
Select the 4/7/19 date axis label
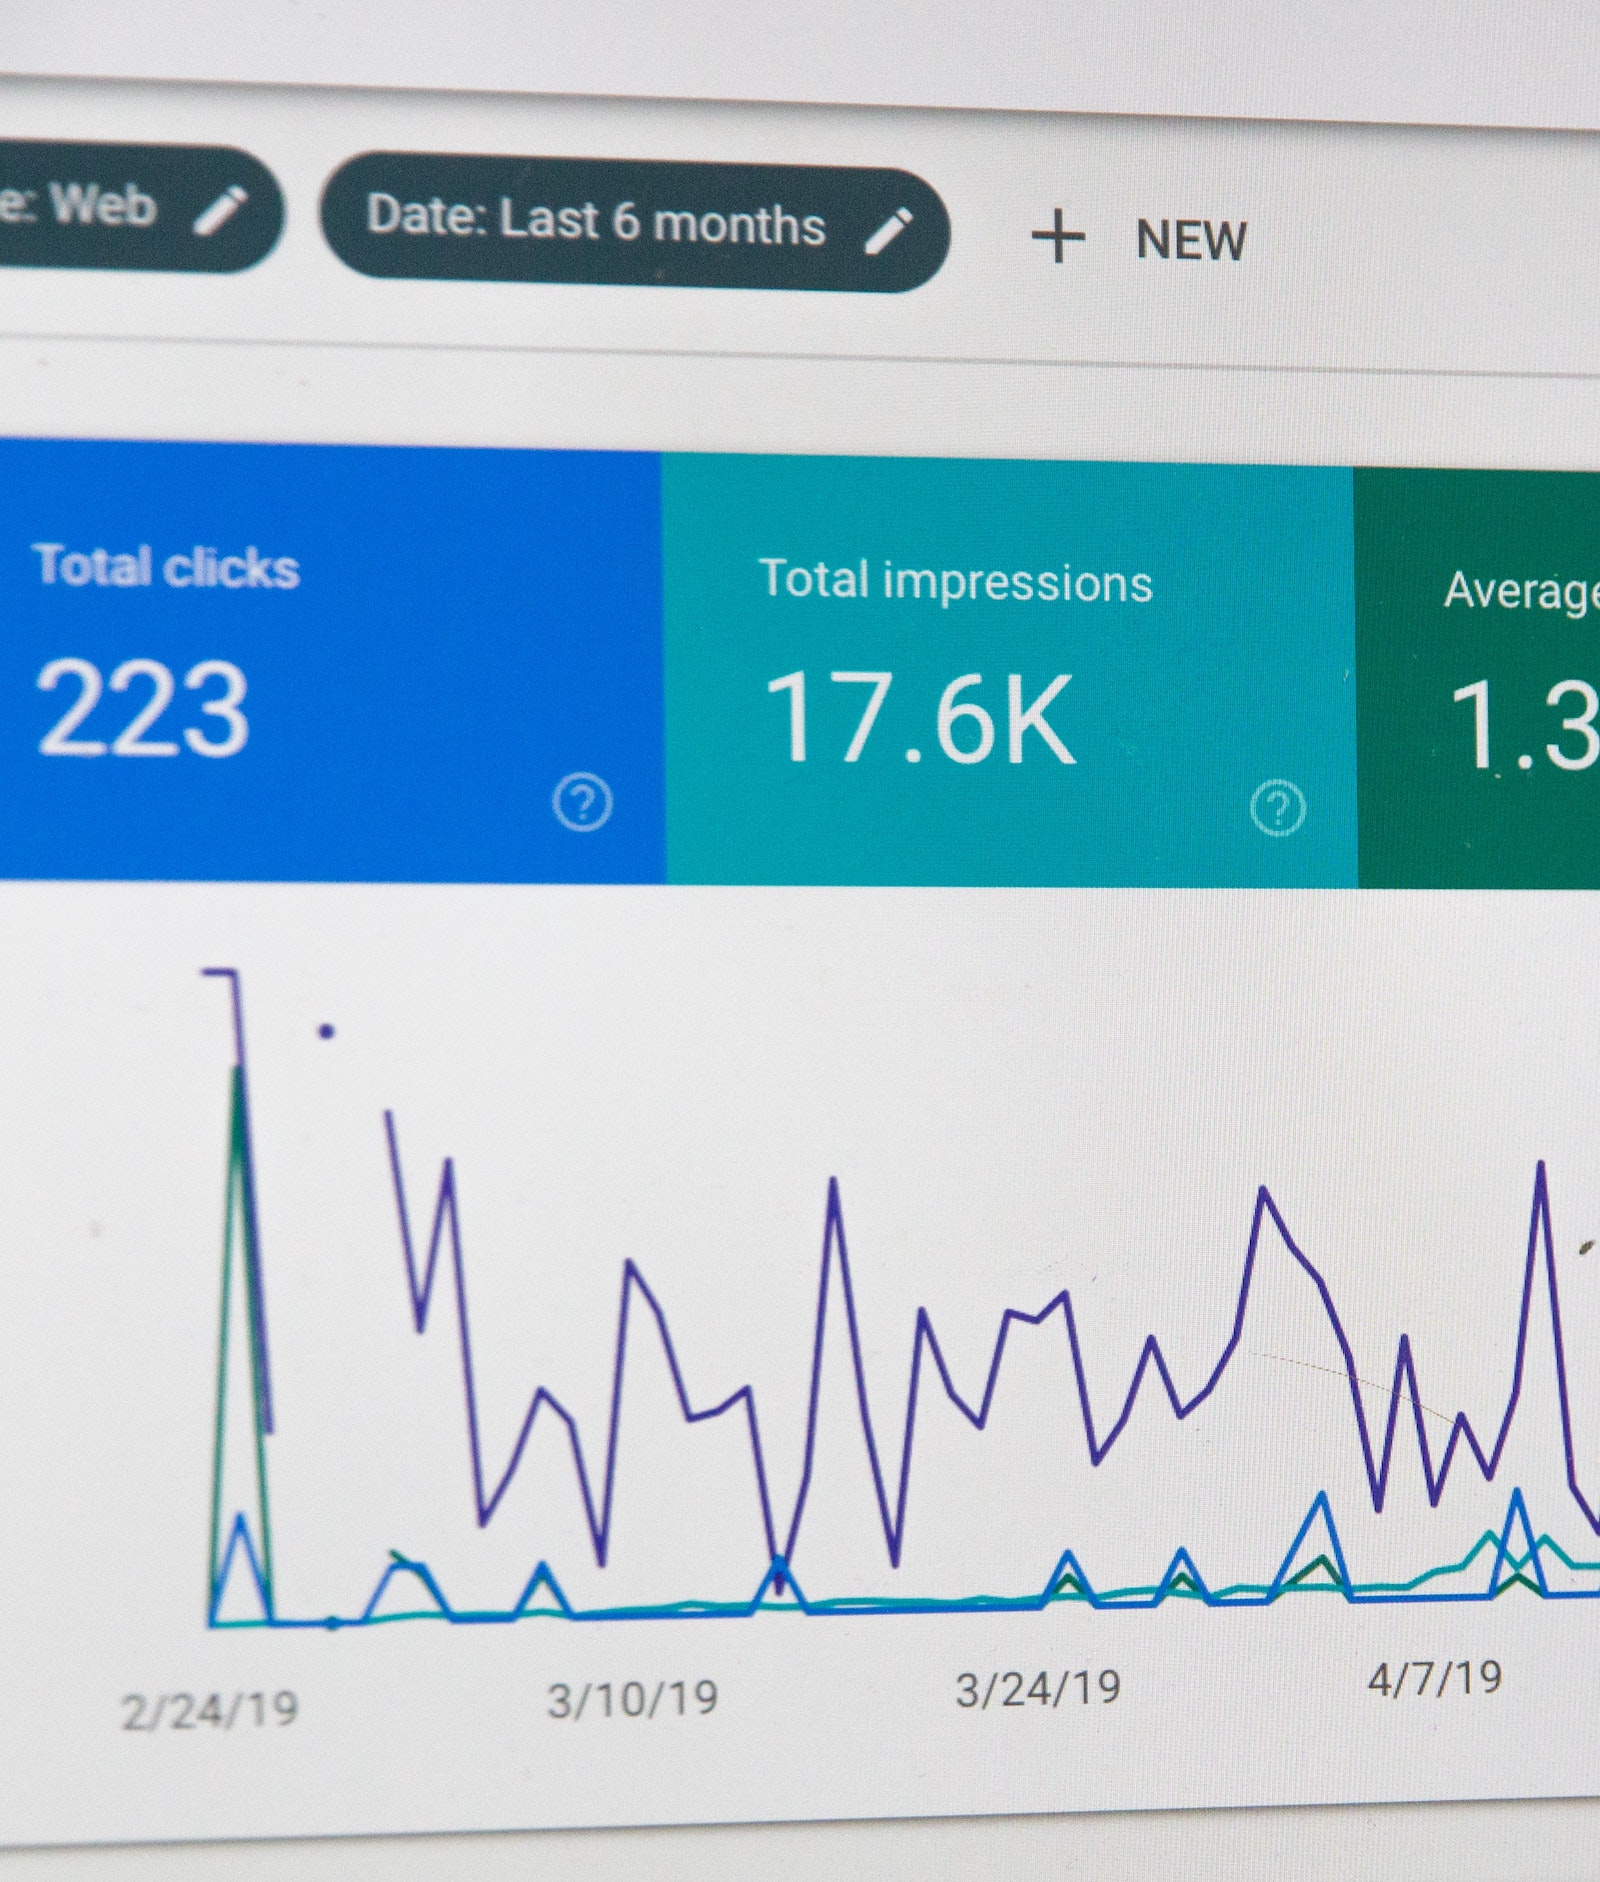click(1434, 1678)
